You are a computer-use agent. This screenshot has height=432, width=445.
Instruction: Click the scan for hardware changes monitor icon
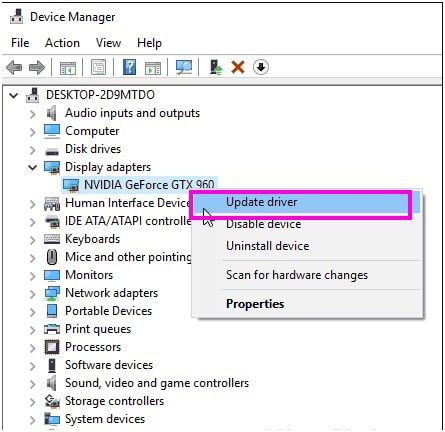pyautogui.click(x=184, y=67)
